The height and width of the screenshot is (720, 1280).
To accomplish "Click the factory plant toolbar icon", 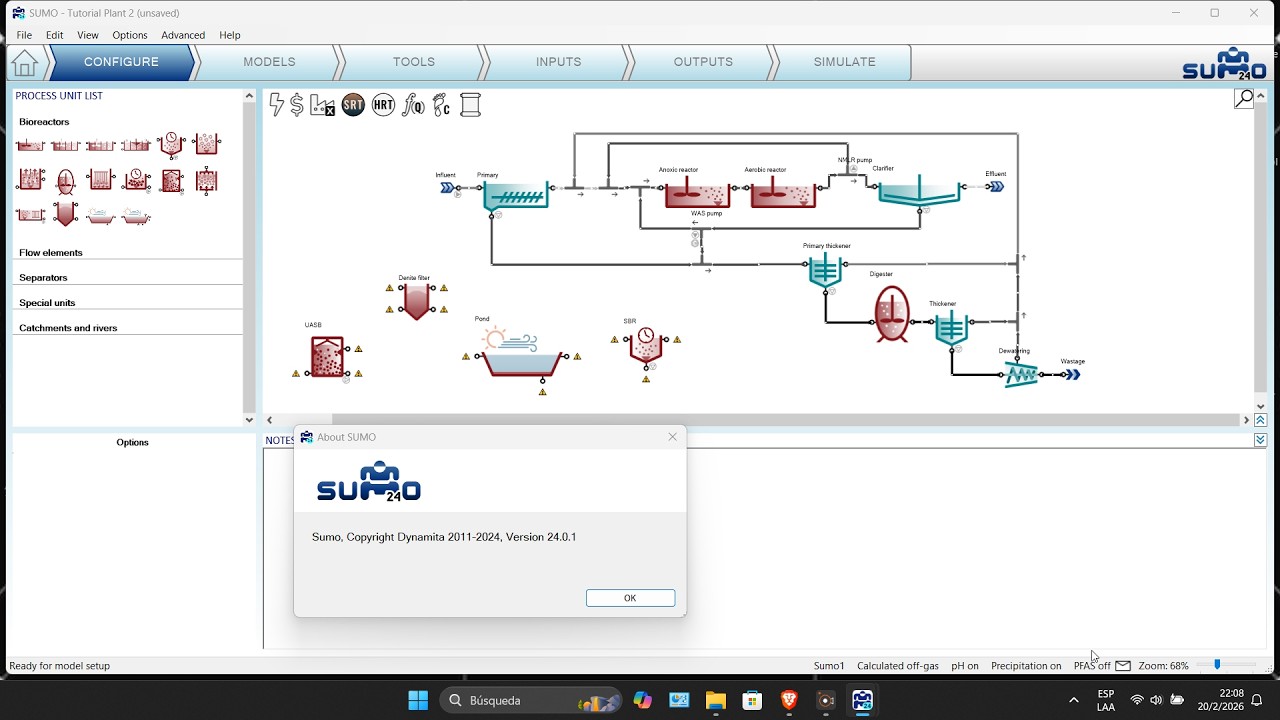I will [323, 105].
